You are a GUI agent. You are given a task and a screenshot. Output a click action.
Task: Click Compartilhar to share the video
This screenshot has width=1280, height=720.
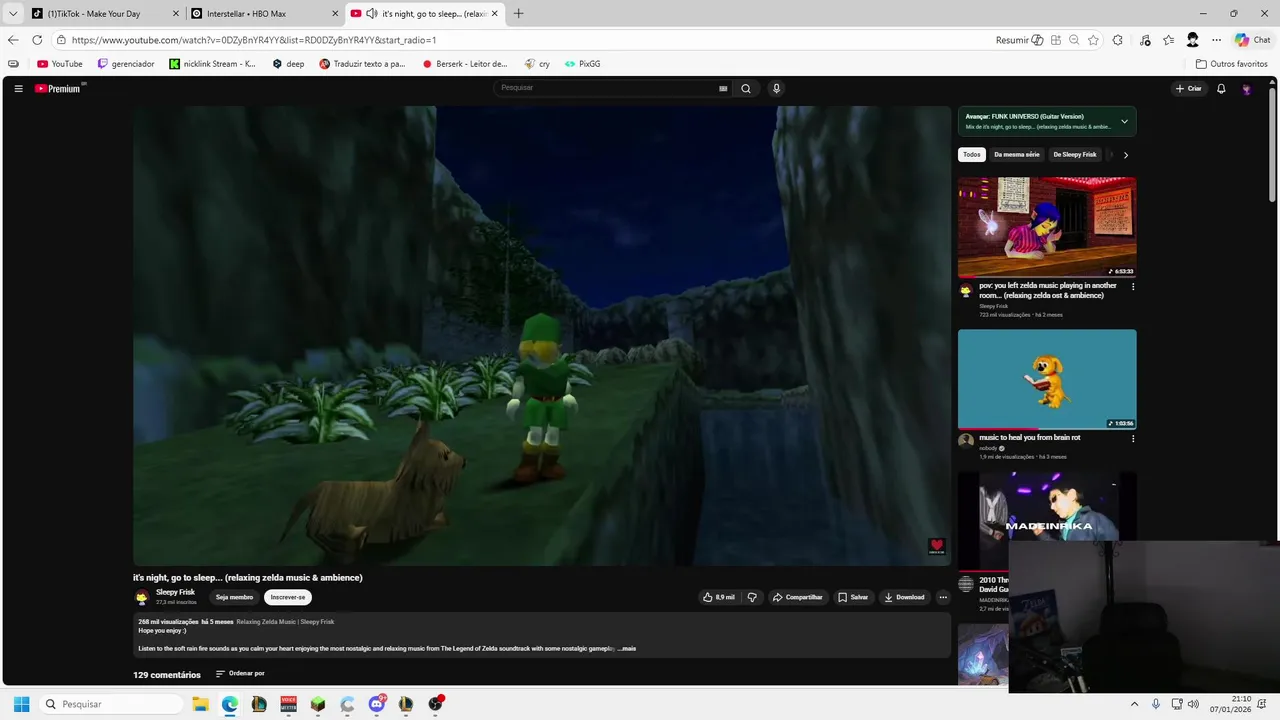pyautogui.click(x=797, y=597)
